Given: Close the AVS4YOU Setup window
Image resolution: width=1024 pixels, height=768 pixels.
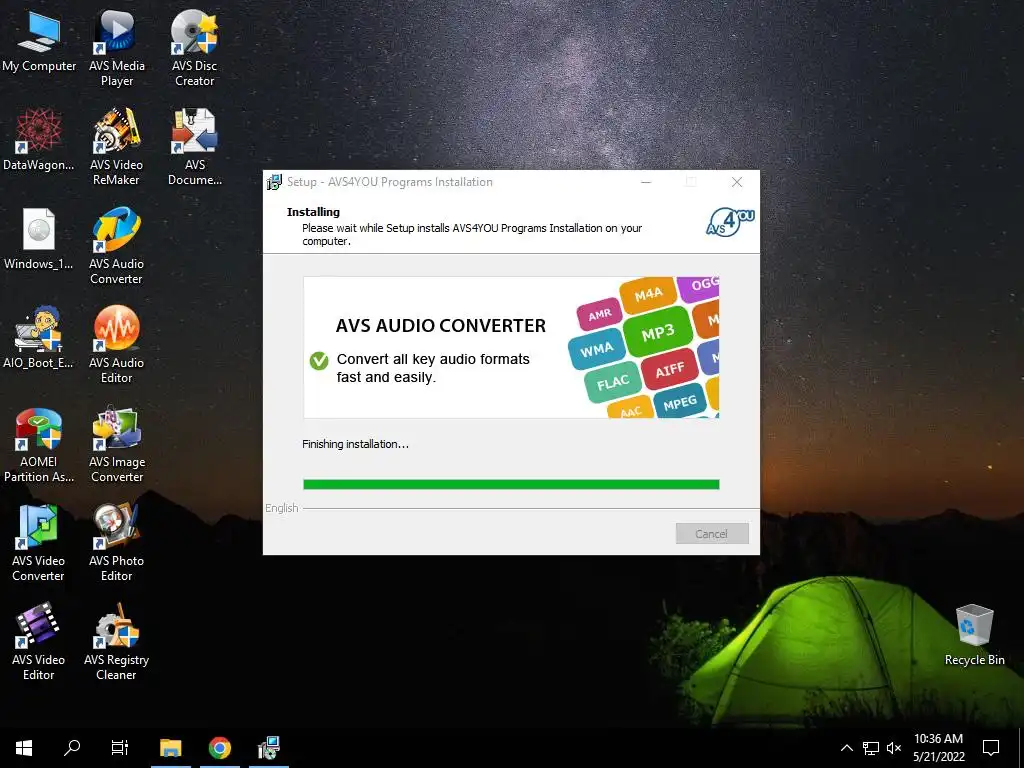Looking at the screenshot, I should tap(737, 182).
